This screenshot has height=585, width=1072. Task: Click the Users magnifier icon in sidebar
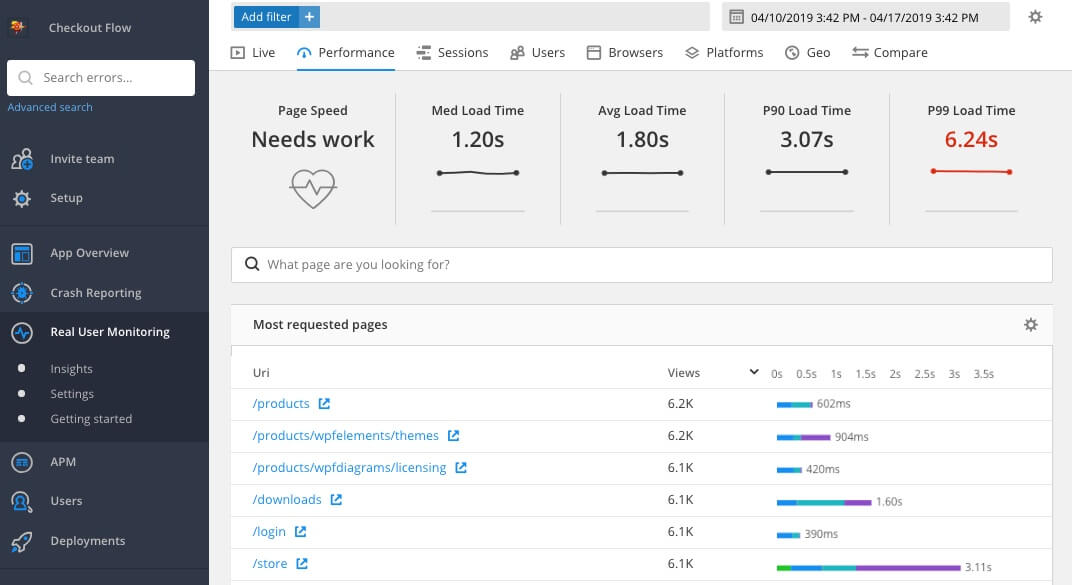click(x=22, y=502)
